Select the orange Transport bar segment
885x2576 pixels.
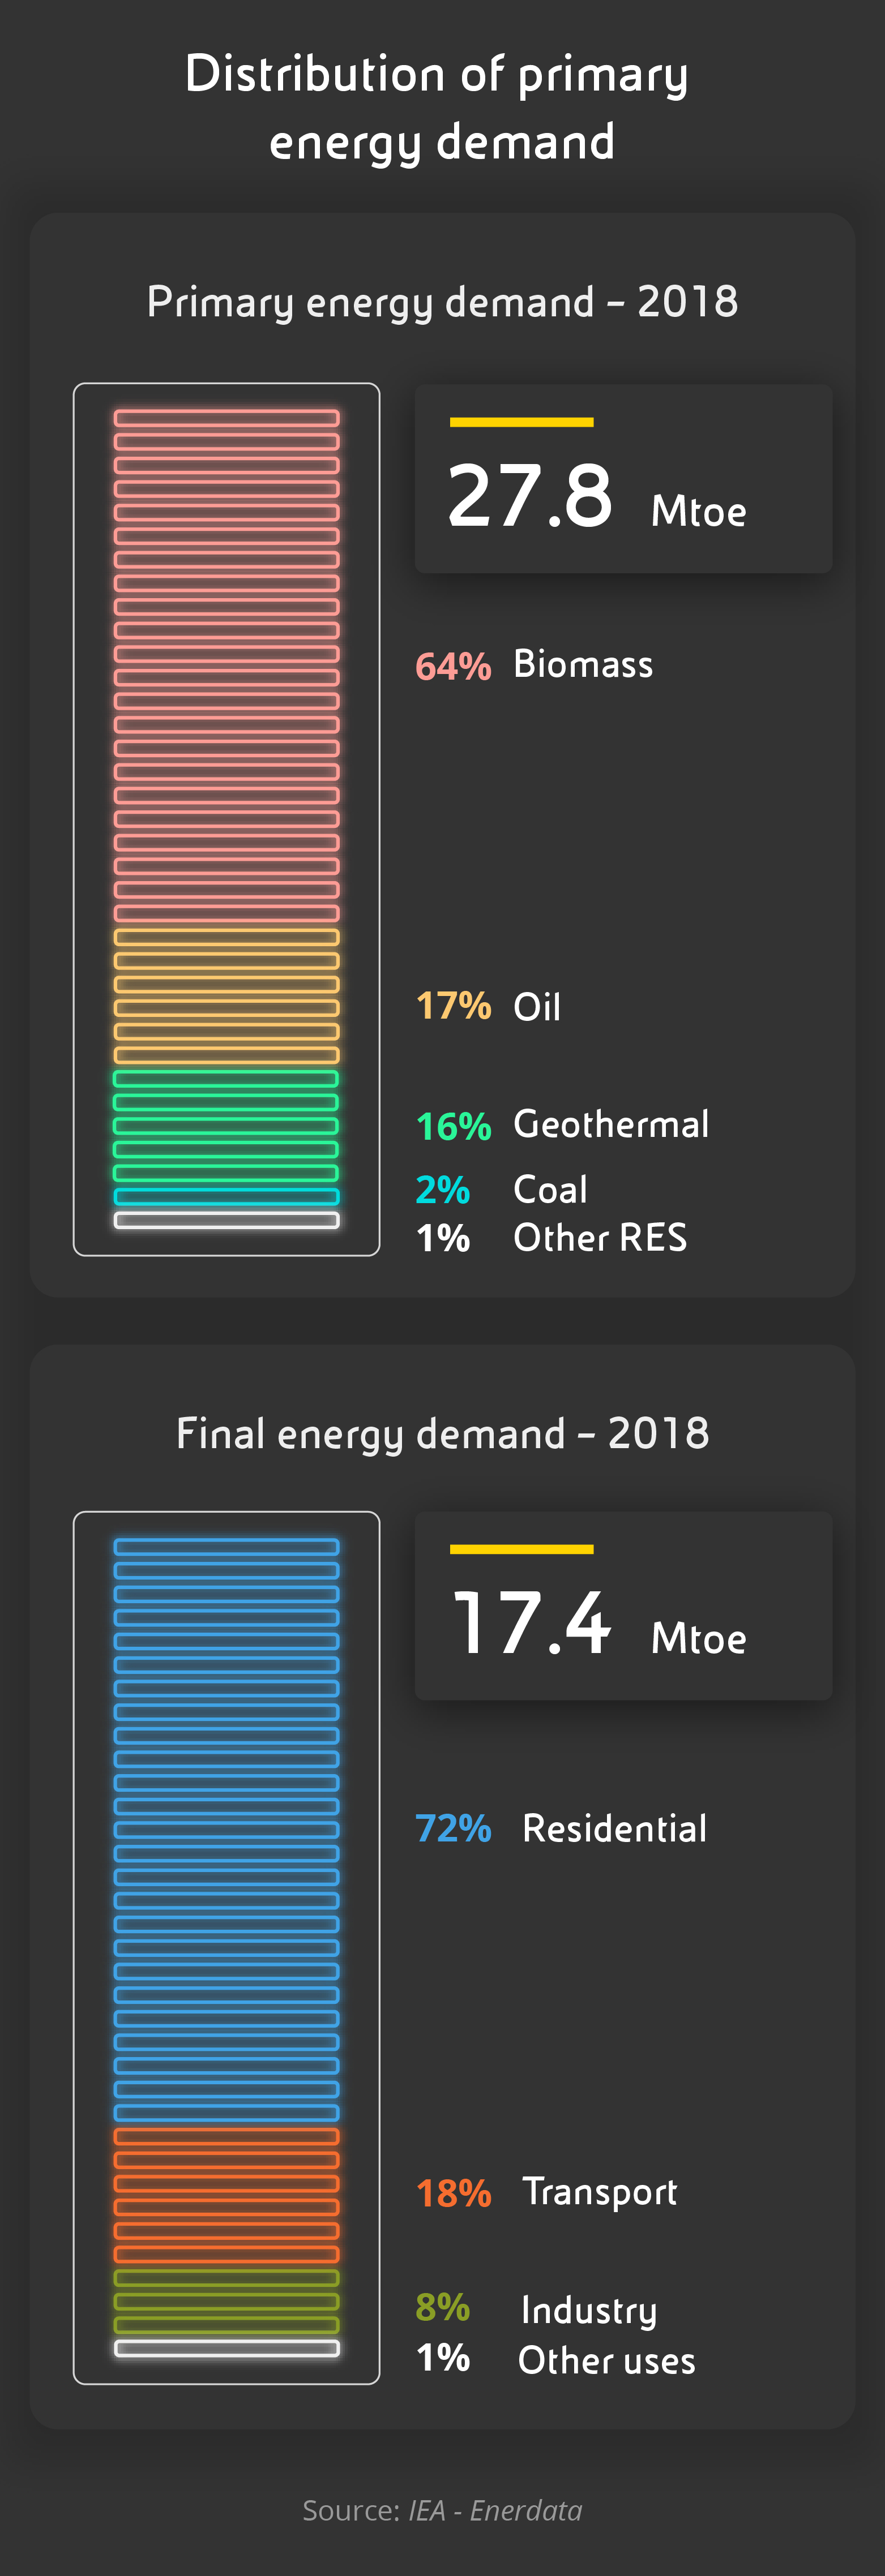(227, 2195)
